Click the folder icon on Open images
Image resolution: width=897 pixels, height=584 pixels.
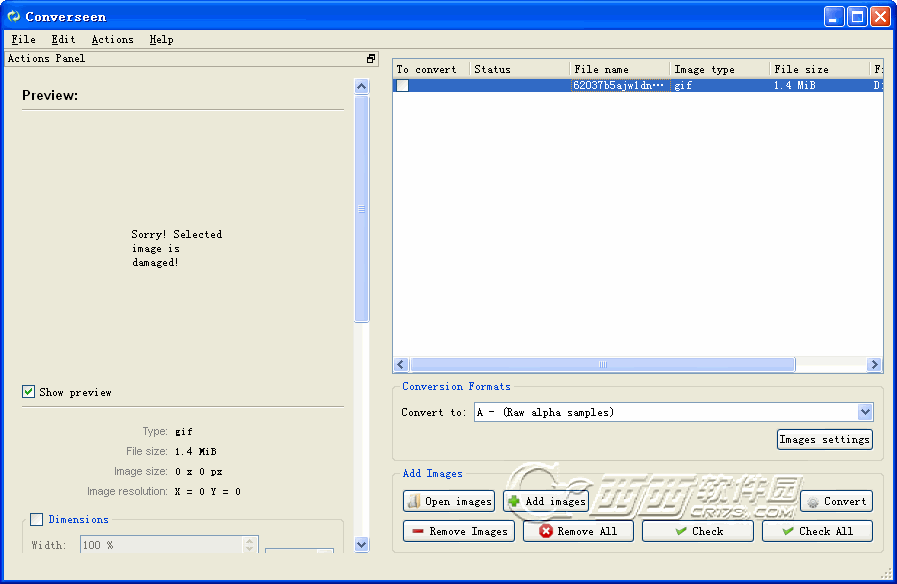coord(414,502)
